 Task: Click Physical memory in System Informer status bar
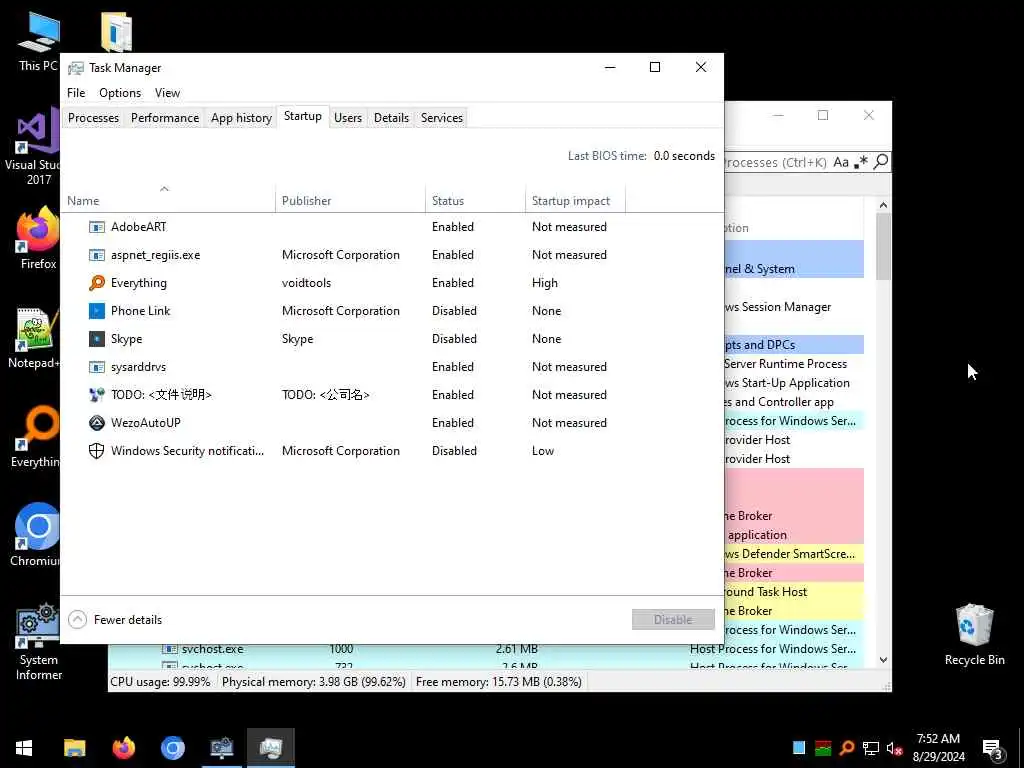coord(313,682)
